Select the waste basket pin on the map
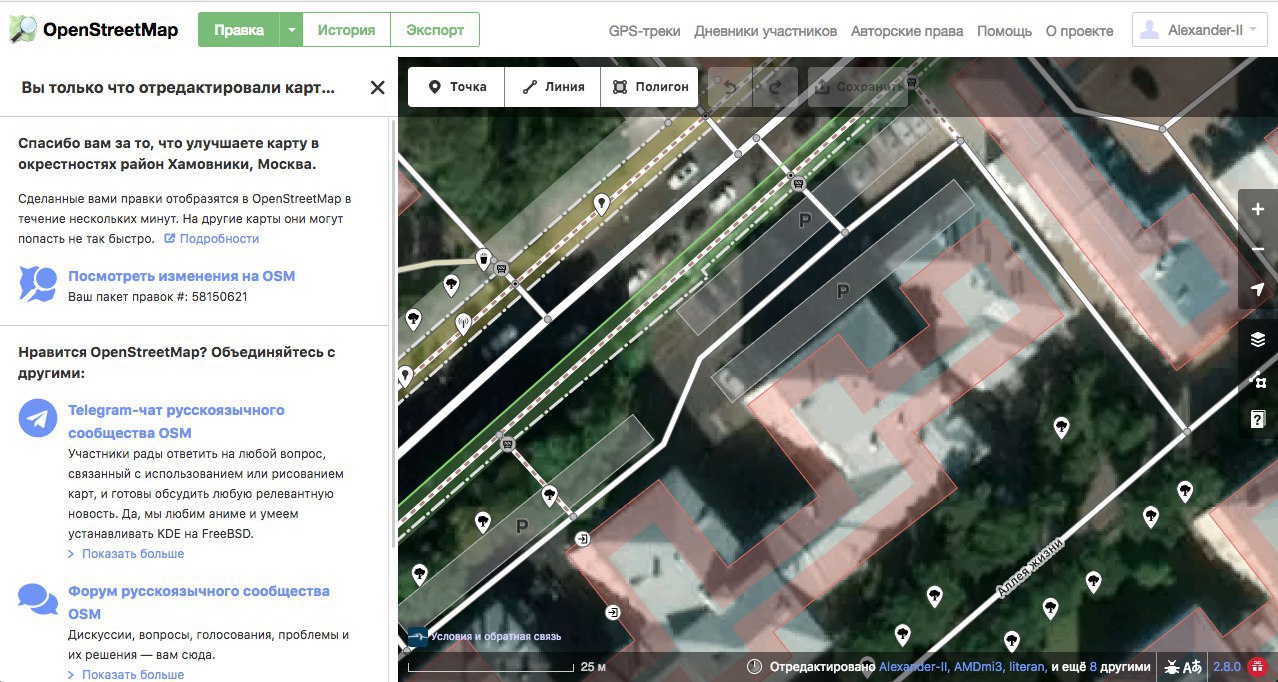Image resolution: width=1278 pixels, height=682 pixels. click(484, 259)
